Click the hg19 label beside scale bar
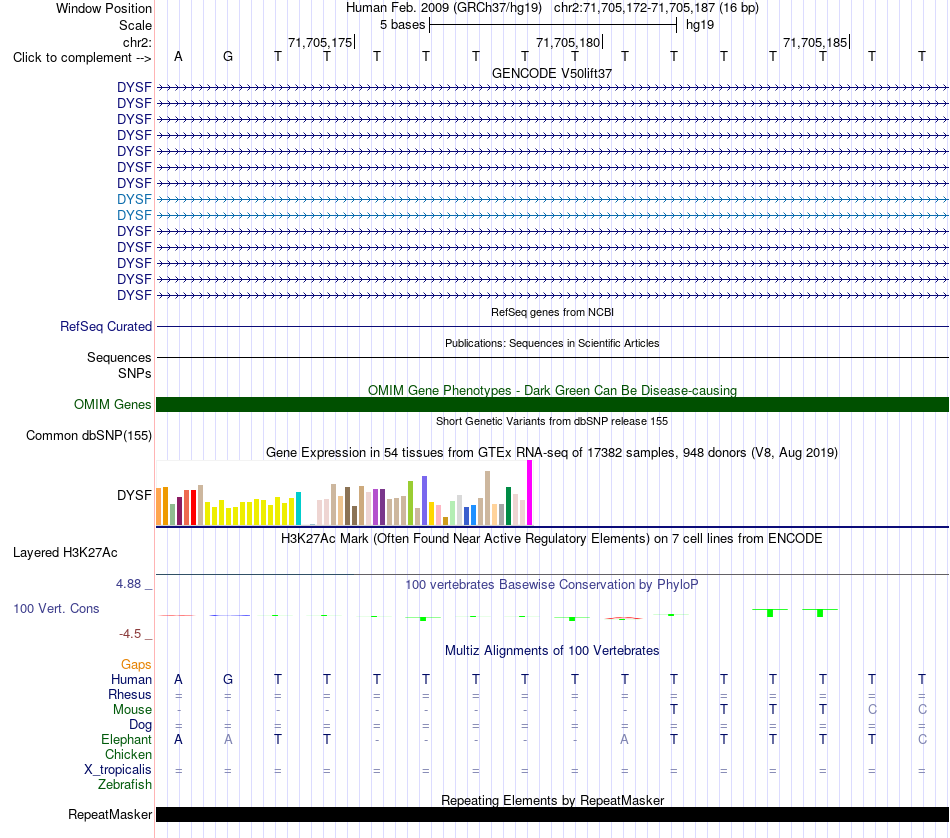The image size is (950, 838). point(700,25)
